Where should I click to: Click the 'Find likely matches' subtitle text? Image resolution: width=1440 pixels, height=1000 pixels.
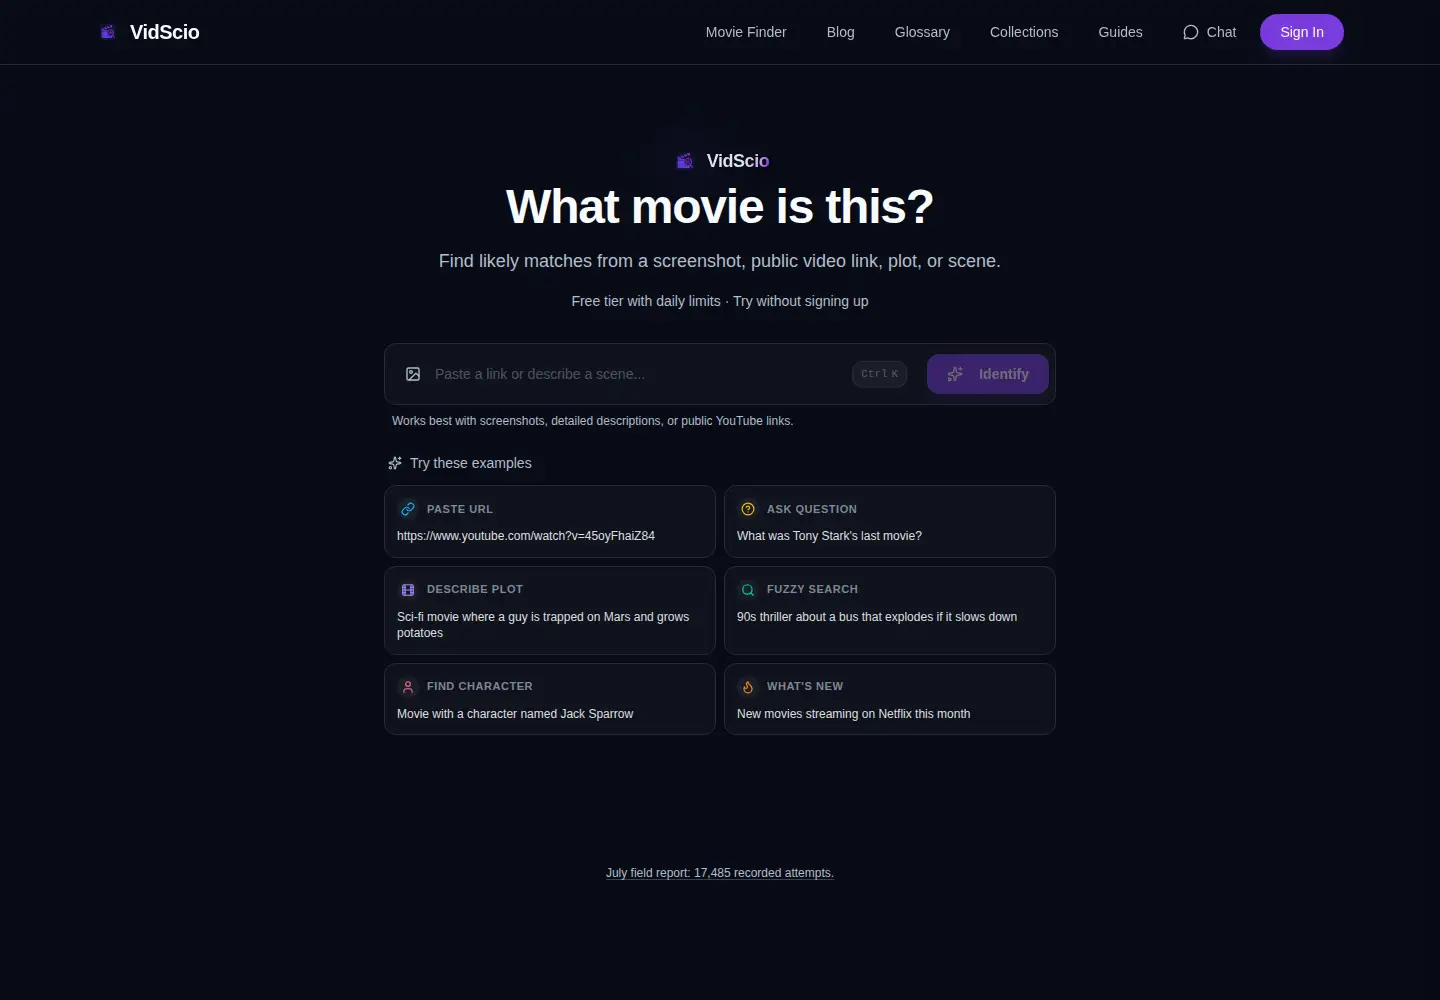coord(720,261)
